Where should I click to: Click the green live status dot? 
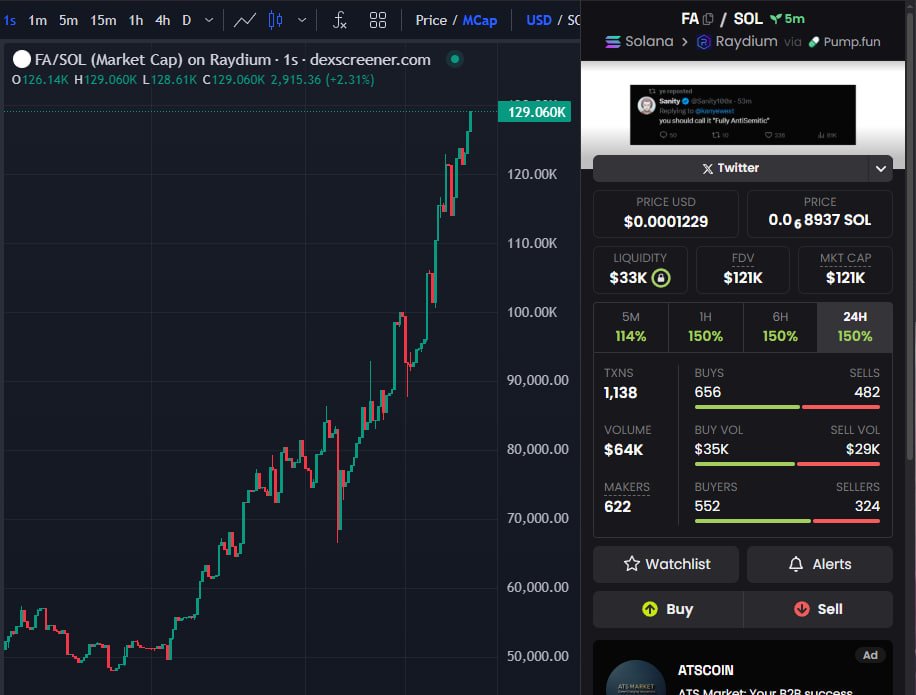coord(454,59)
